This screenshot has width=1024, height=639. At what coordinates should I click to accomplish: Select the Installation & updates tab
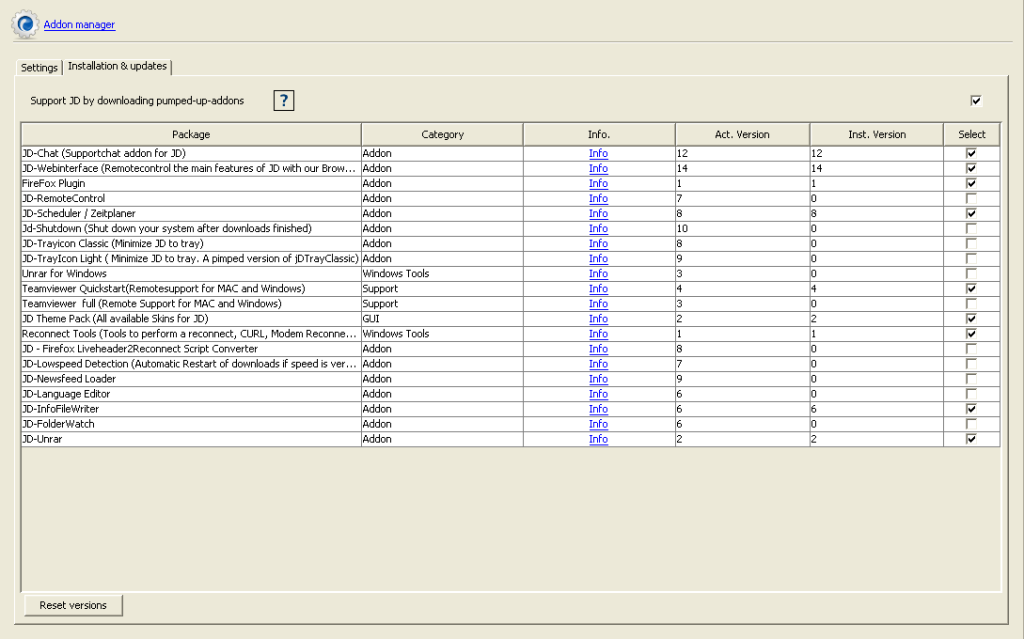(118, 66)
